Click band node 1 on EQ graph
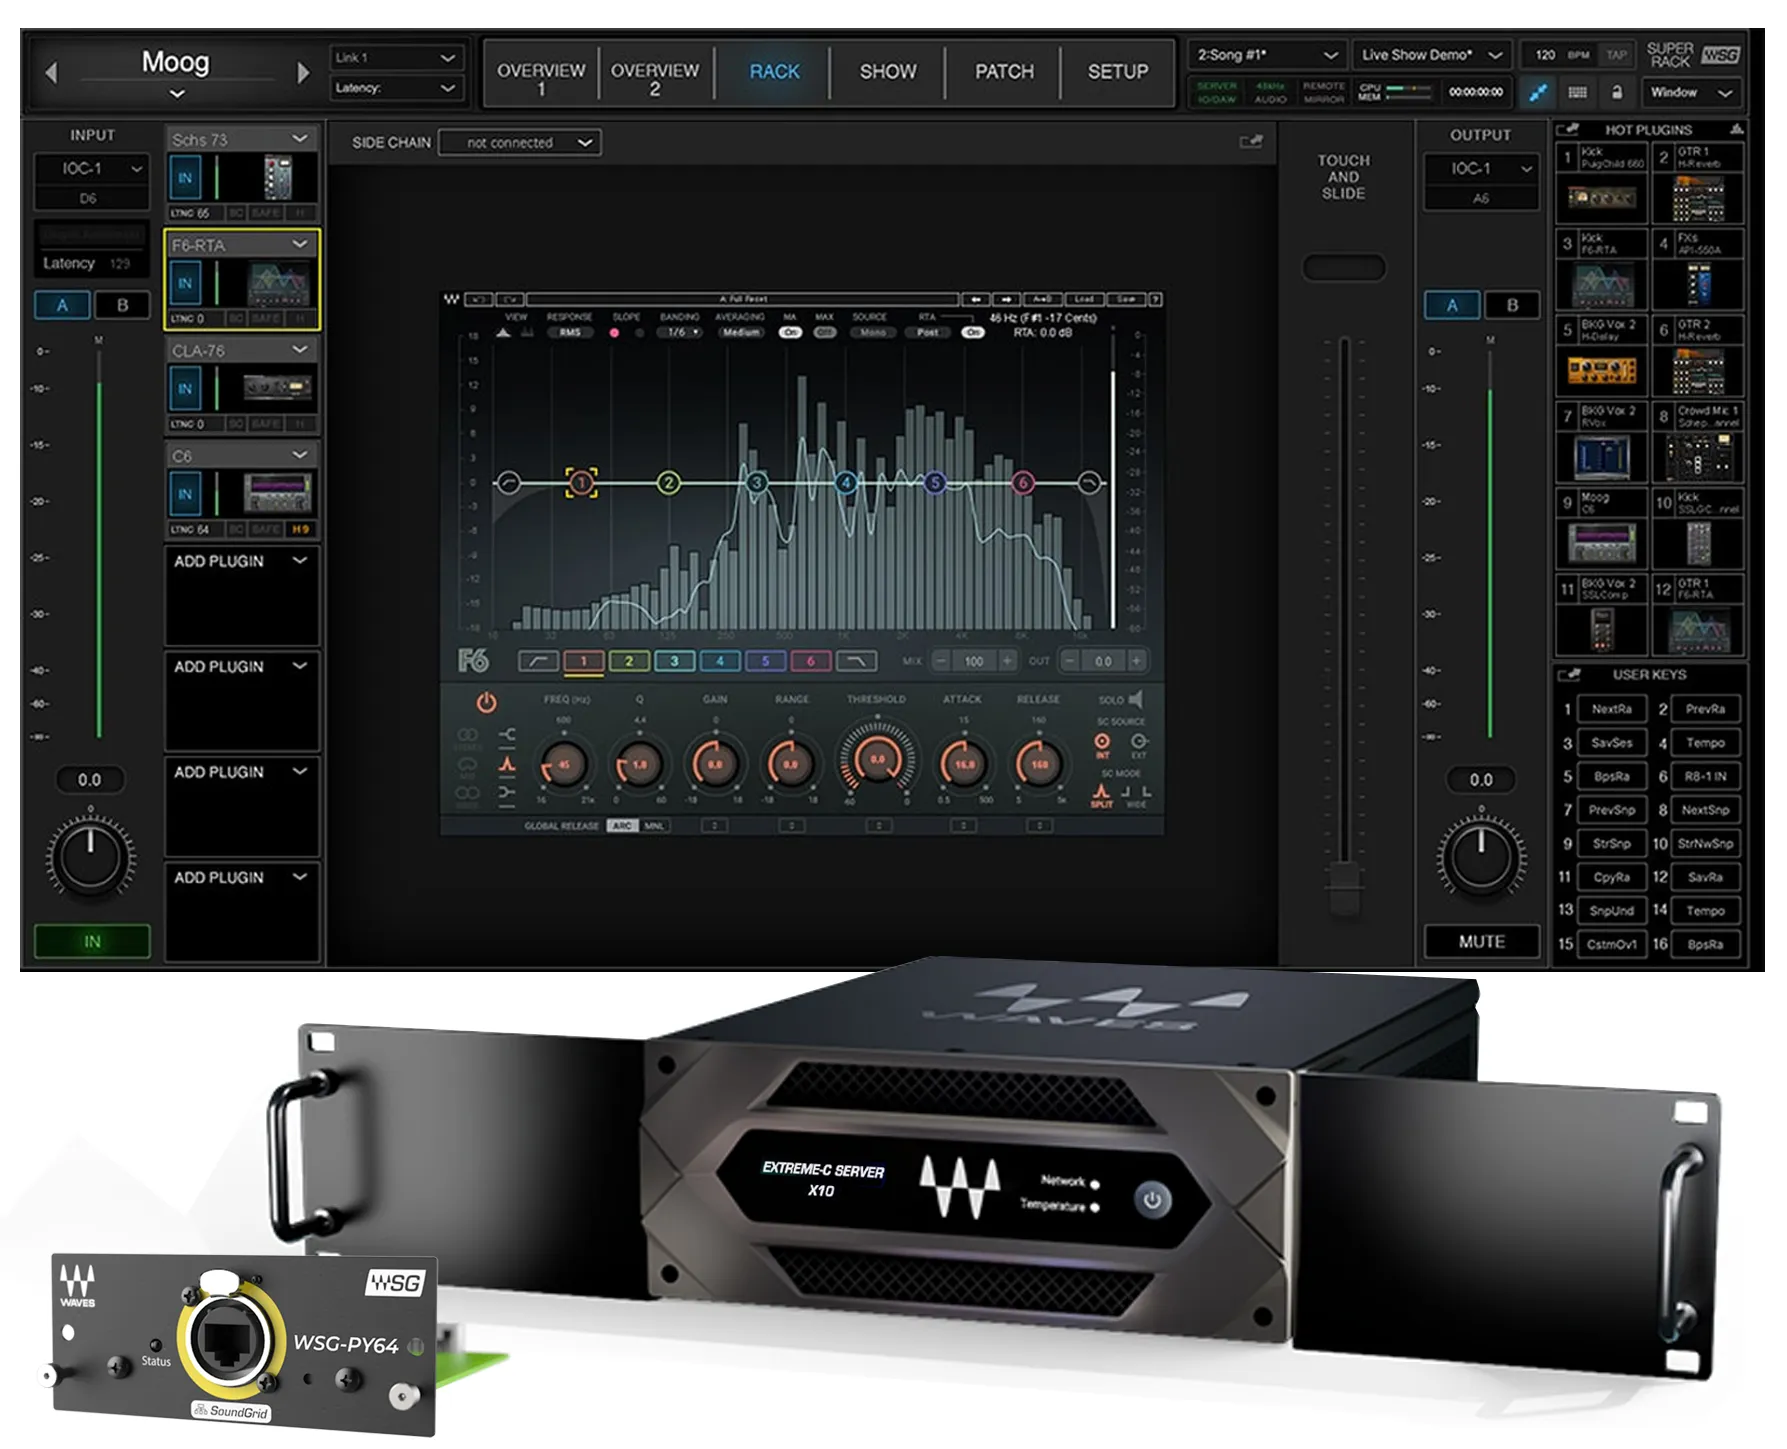1787x1449 pixels. tap(581, 483)
